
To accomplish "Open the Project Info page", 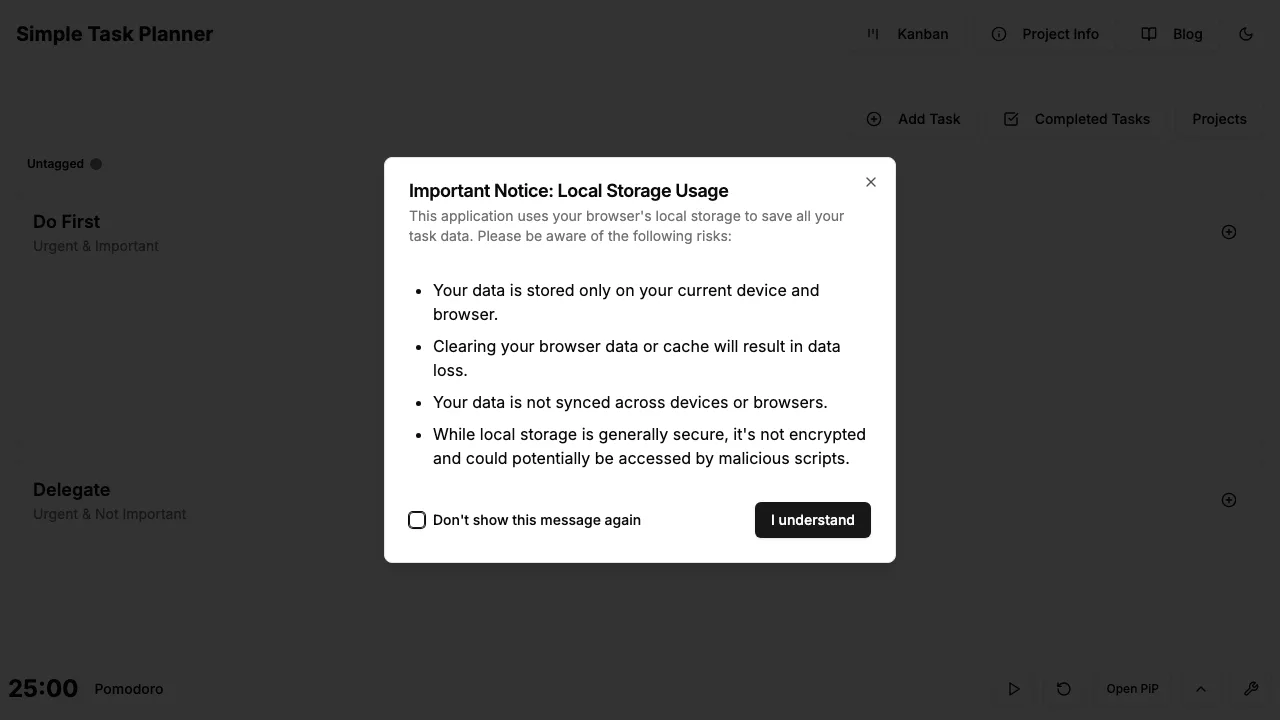I will pos(1045,34).
